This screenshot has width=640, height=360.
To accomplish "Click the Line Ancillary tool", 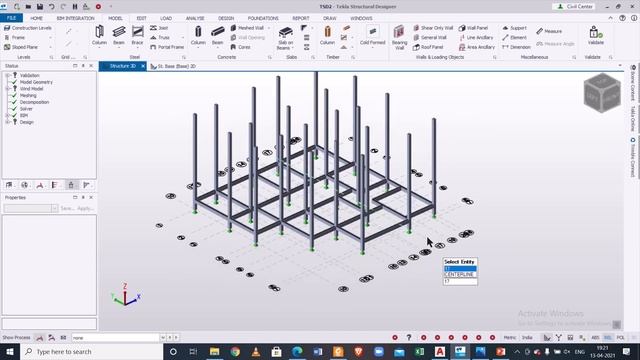I will [476, 37].
